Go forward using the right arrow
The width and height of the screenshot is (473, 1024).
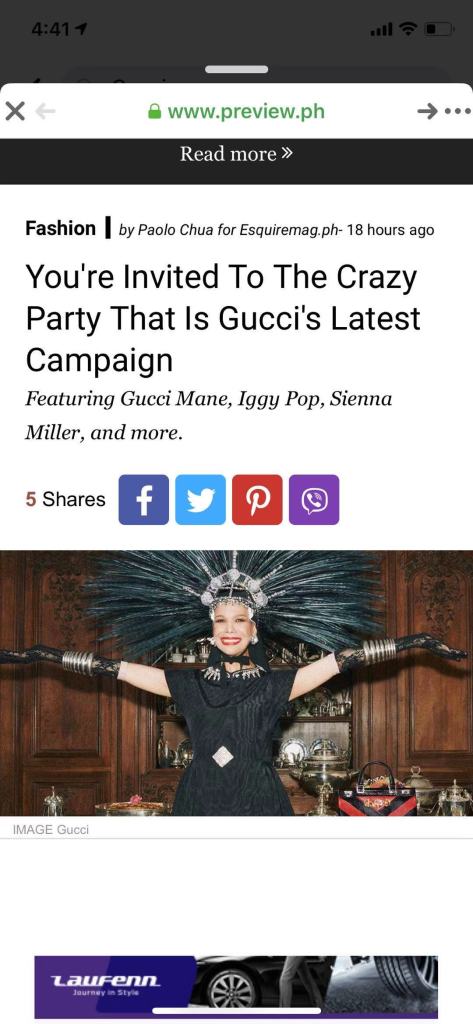(427, 112)
